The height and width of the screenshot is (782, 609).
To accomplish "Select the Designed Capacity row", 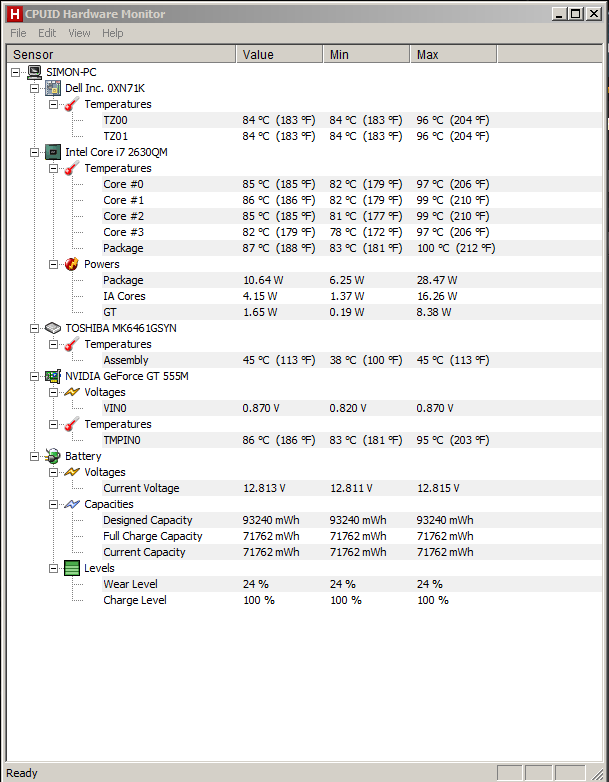I will [x=352, y=520].
